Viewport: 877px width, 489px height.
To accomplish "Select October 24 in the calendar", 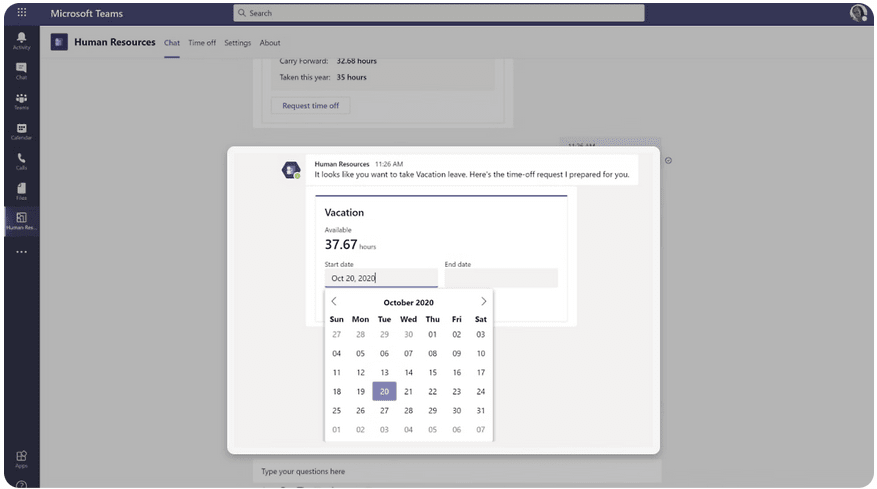I will tap(480, 392).
